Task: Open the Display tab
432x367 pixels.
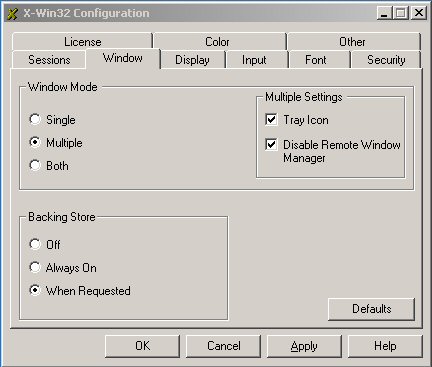Action: 192,60
